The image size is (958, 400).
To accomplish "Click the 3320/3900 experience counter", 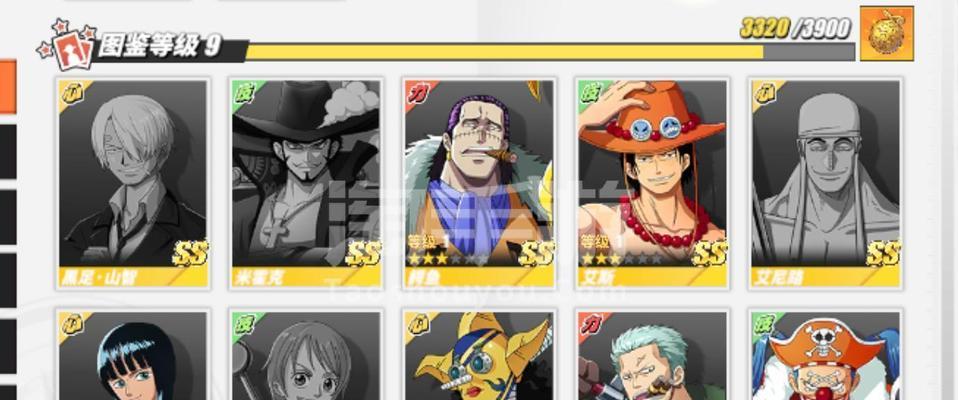I will (x=795, y=28).
